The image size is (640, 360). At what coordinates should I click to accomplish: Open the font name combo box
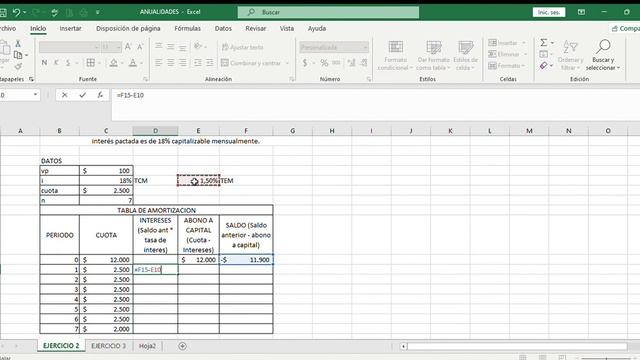click(69, 47)
